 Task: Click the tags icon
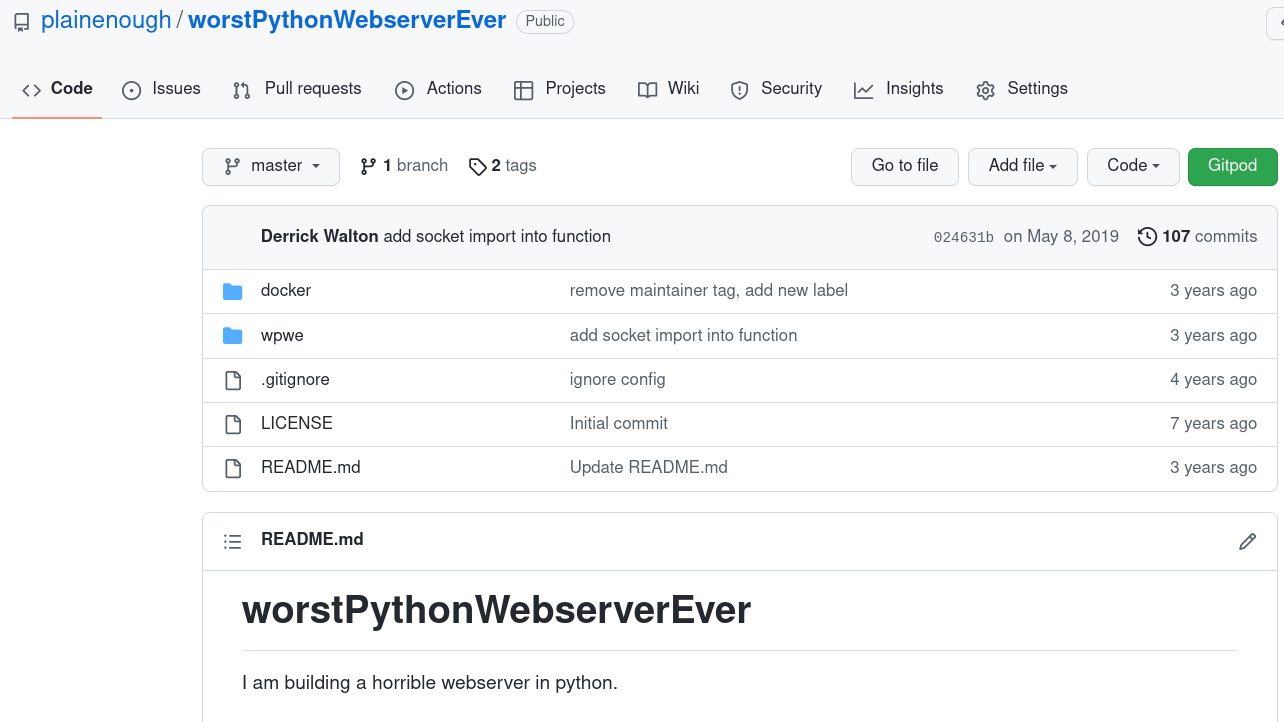478,166
